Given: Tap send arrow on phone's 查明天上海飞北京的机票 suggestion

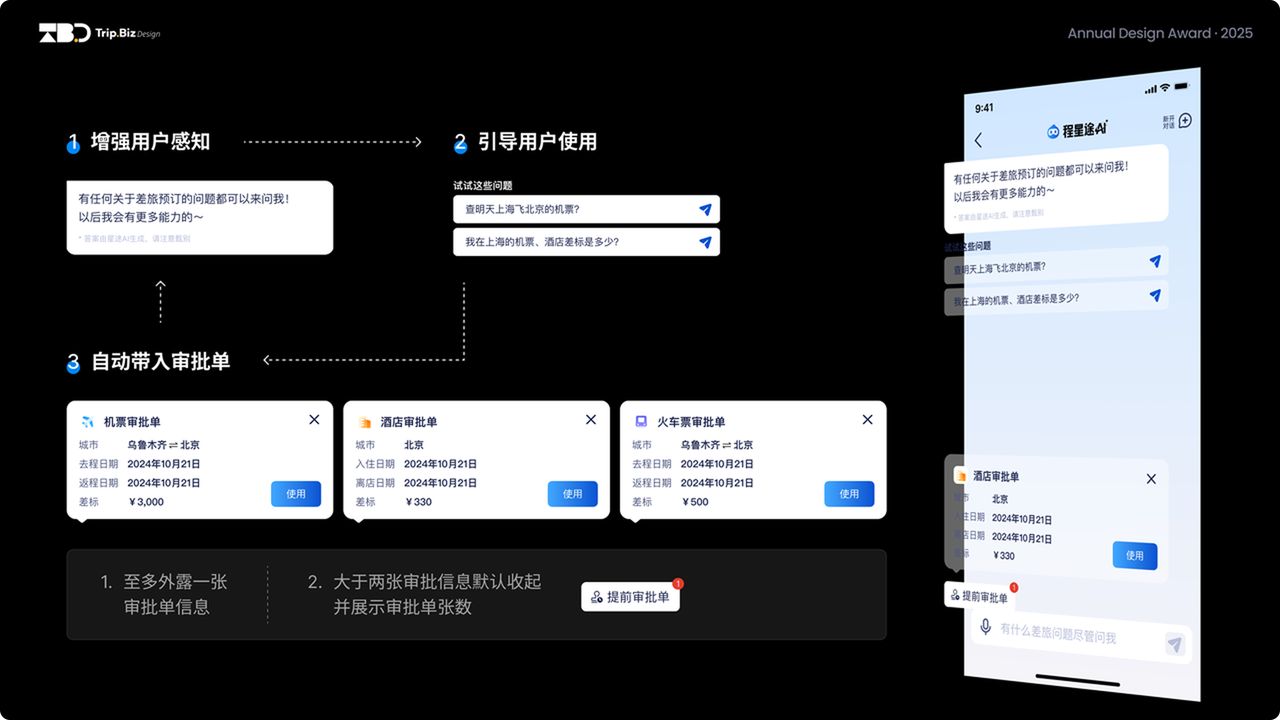Looking at the screenshot, I should (x=1155, y=262).
